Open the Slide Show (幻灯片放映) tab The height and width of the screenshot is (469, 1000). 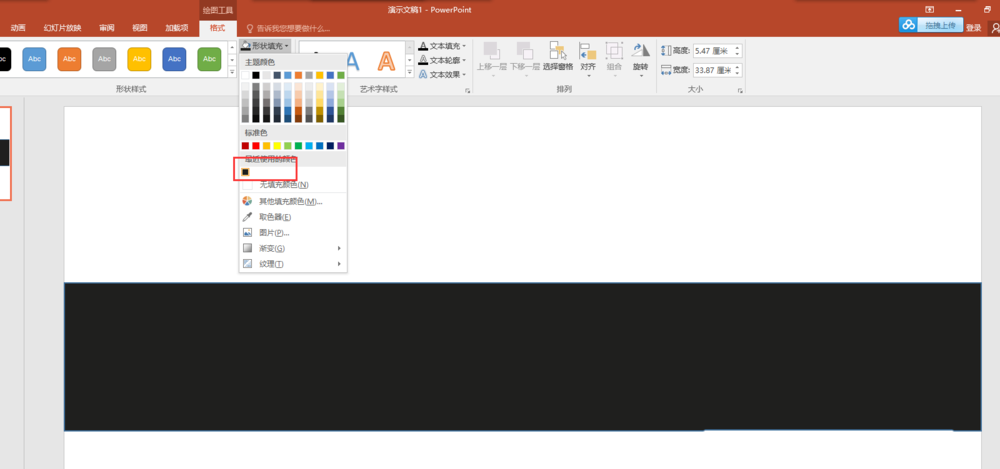(x=62, y=28)
